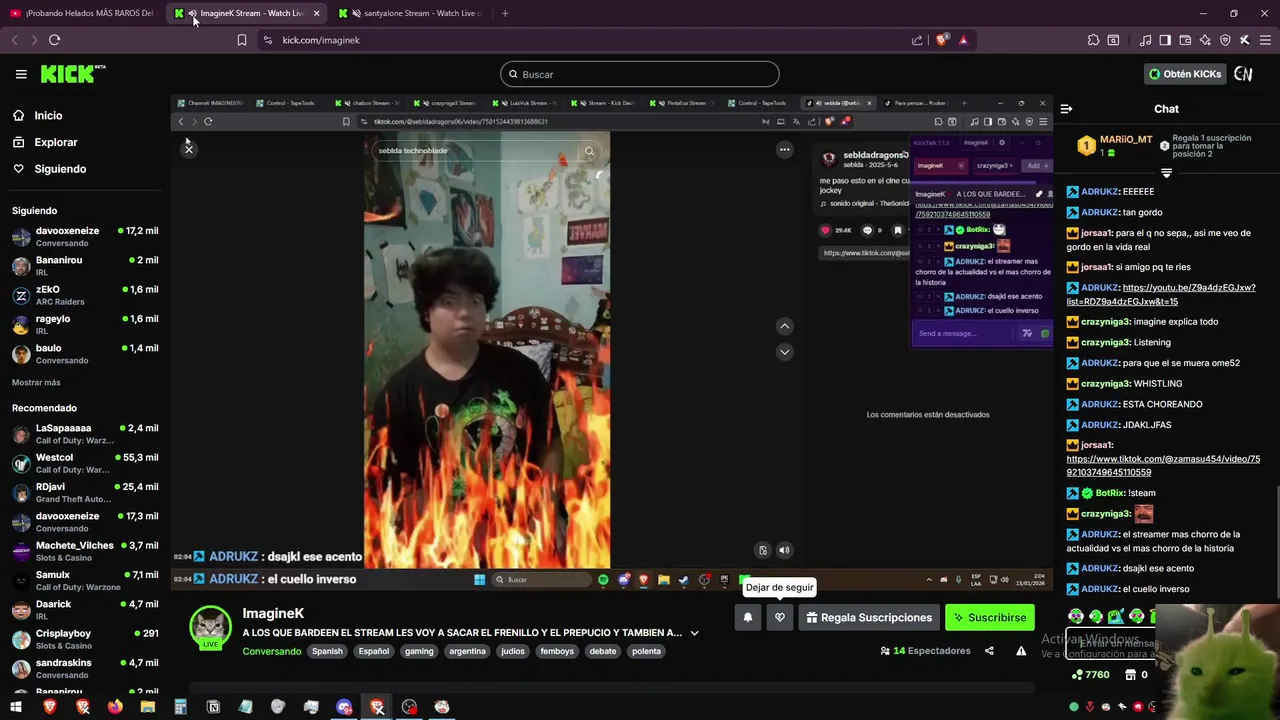Open rageylo channel in sidebar

point(85,325)
